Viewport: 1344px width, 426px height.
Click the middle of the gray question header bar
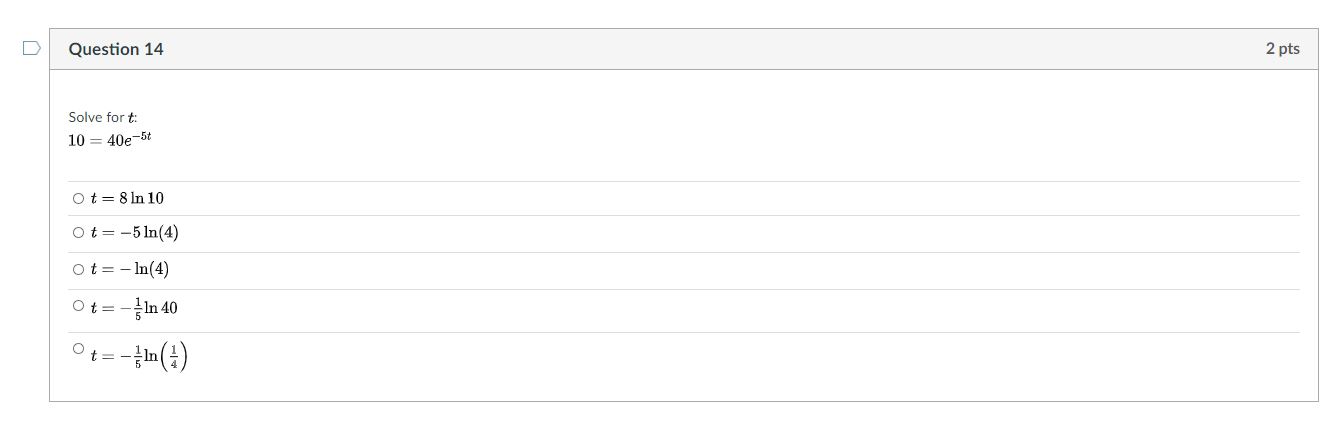tap(683, 49)
